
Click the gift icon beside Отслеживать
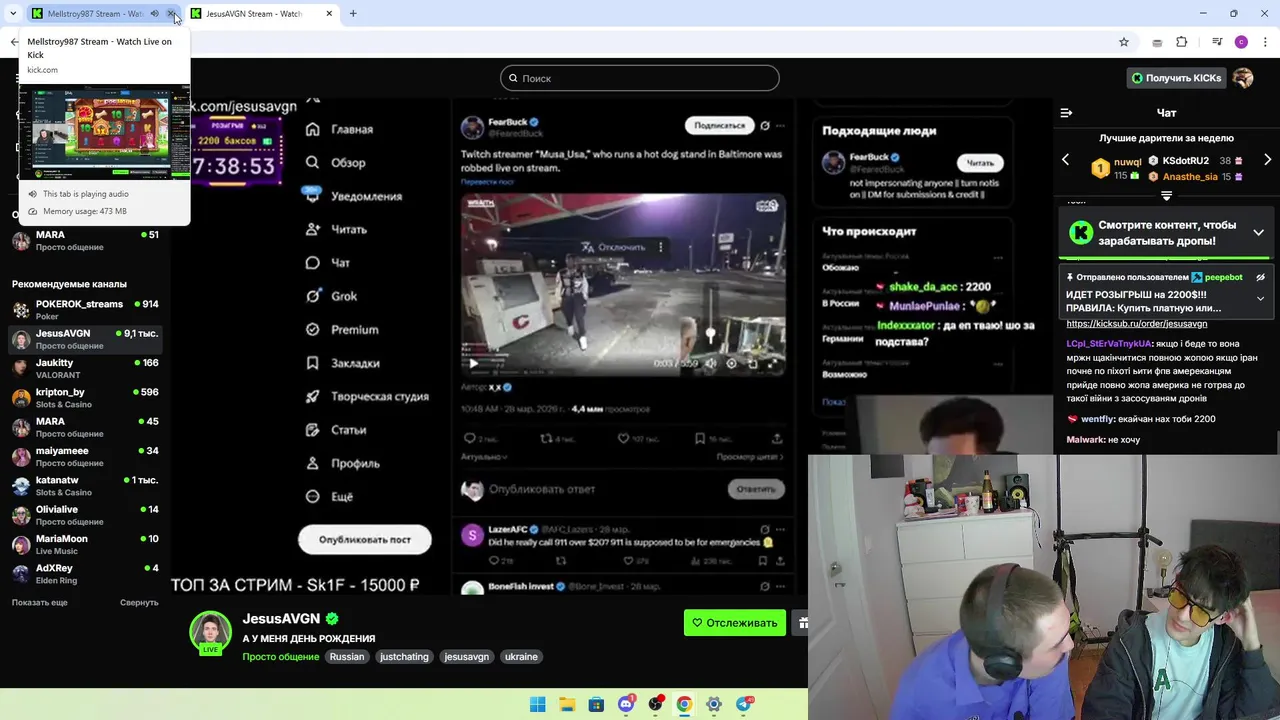click(x=801, y=623)
